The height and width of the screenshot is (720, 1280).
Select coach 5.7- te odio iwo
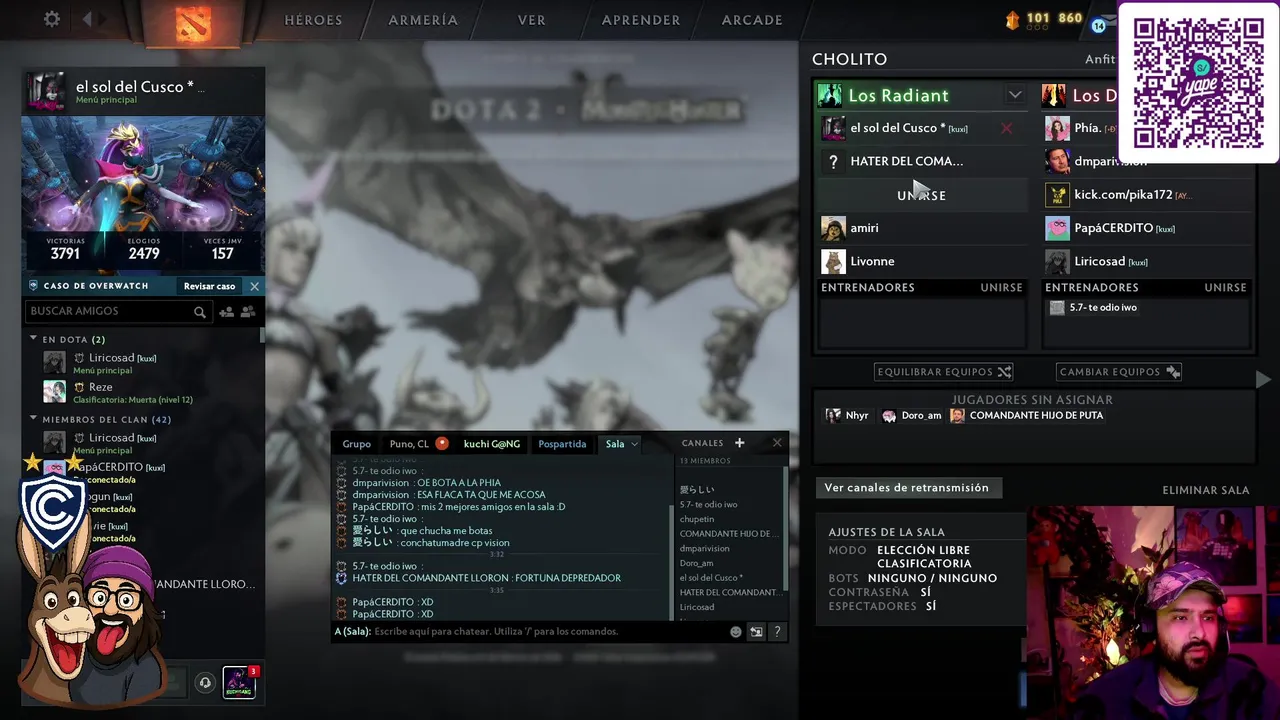point(1094,308)
